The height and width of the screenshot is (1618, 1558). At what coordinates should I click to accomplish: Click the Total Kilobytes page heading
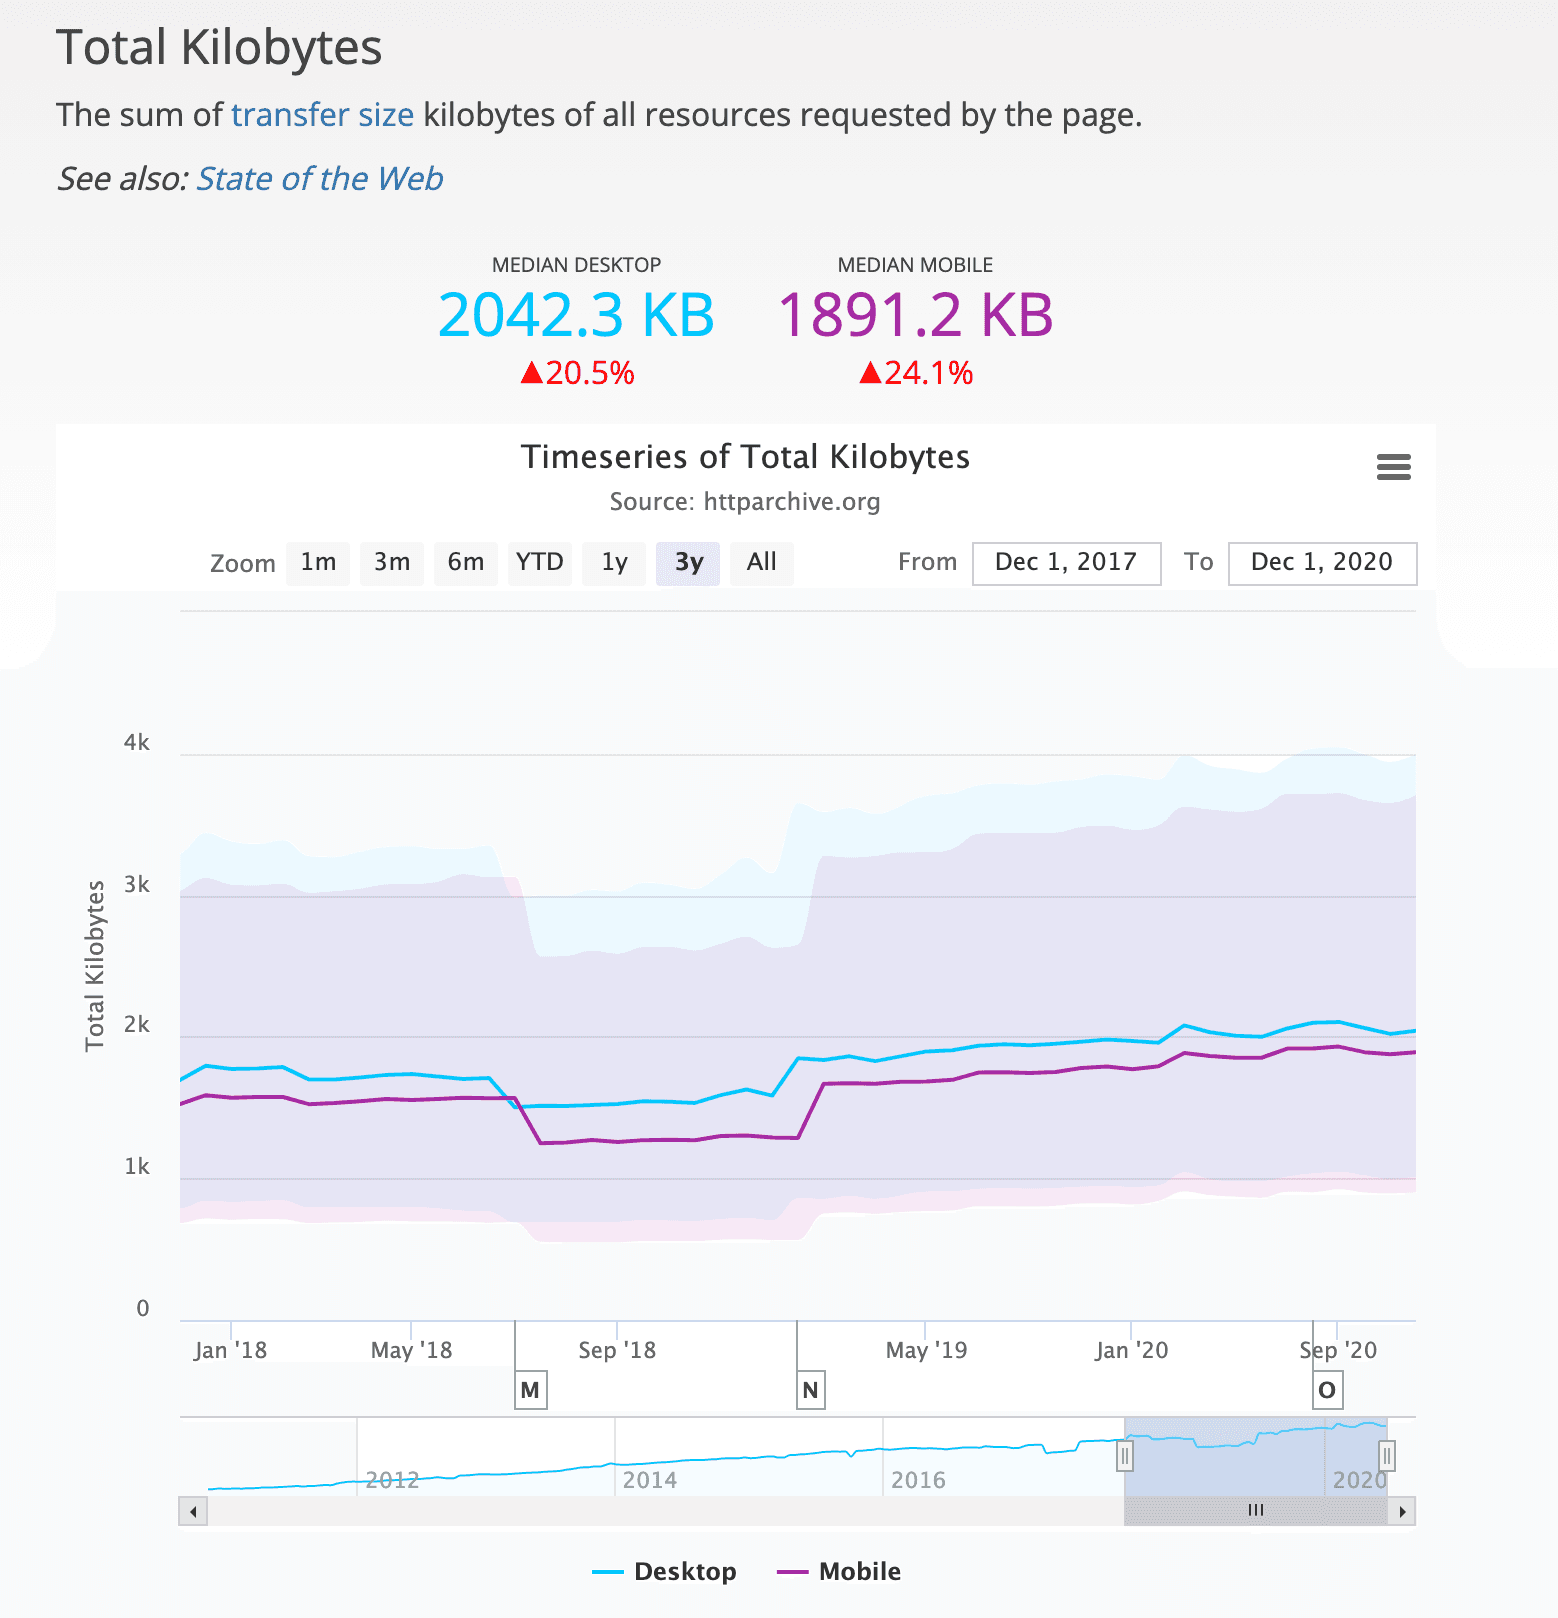pyautogui.click(x=219, y=48)
